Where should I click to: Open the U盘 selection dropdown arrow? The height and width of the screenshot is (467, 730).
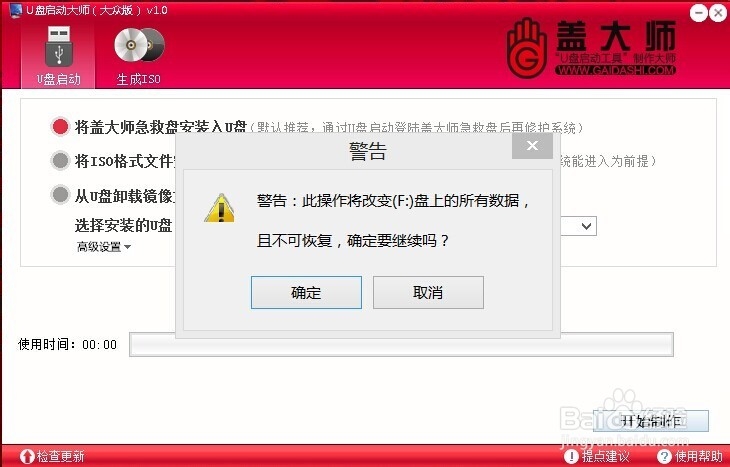pos(586,226)
